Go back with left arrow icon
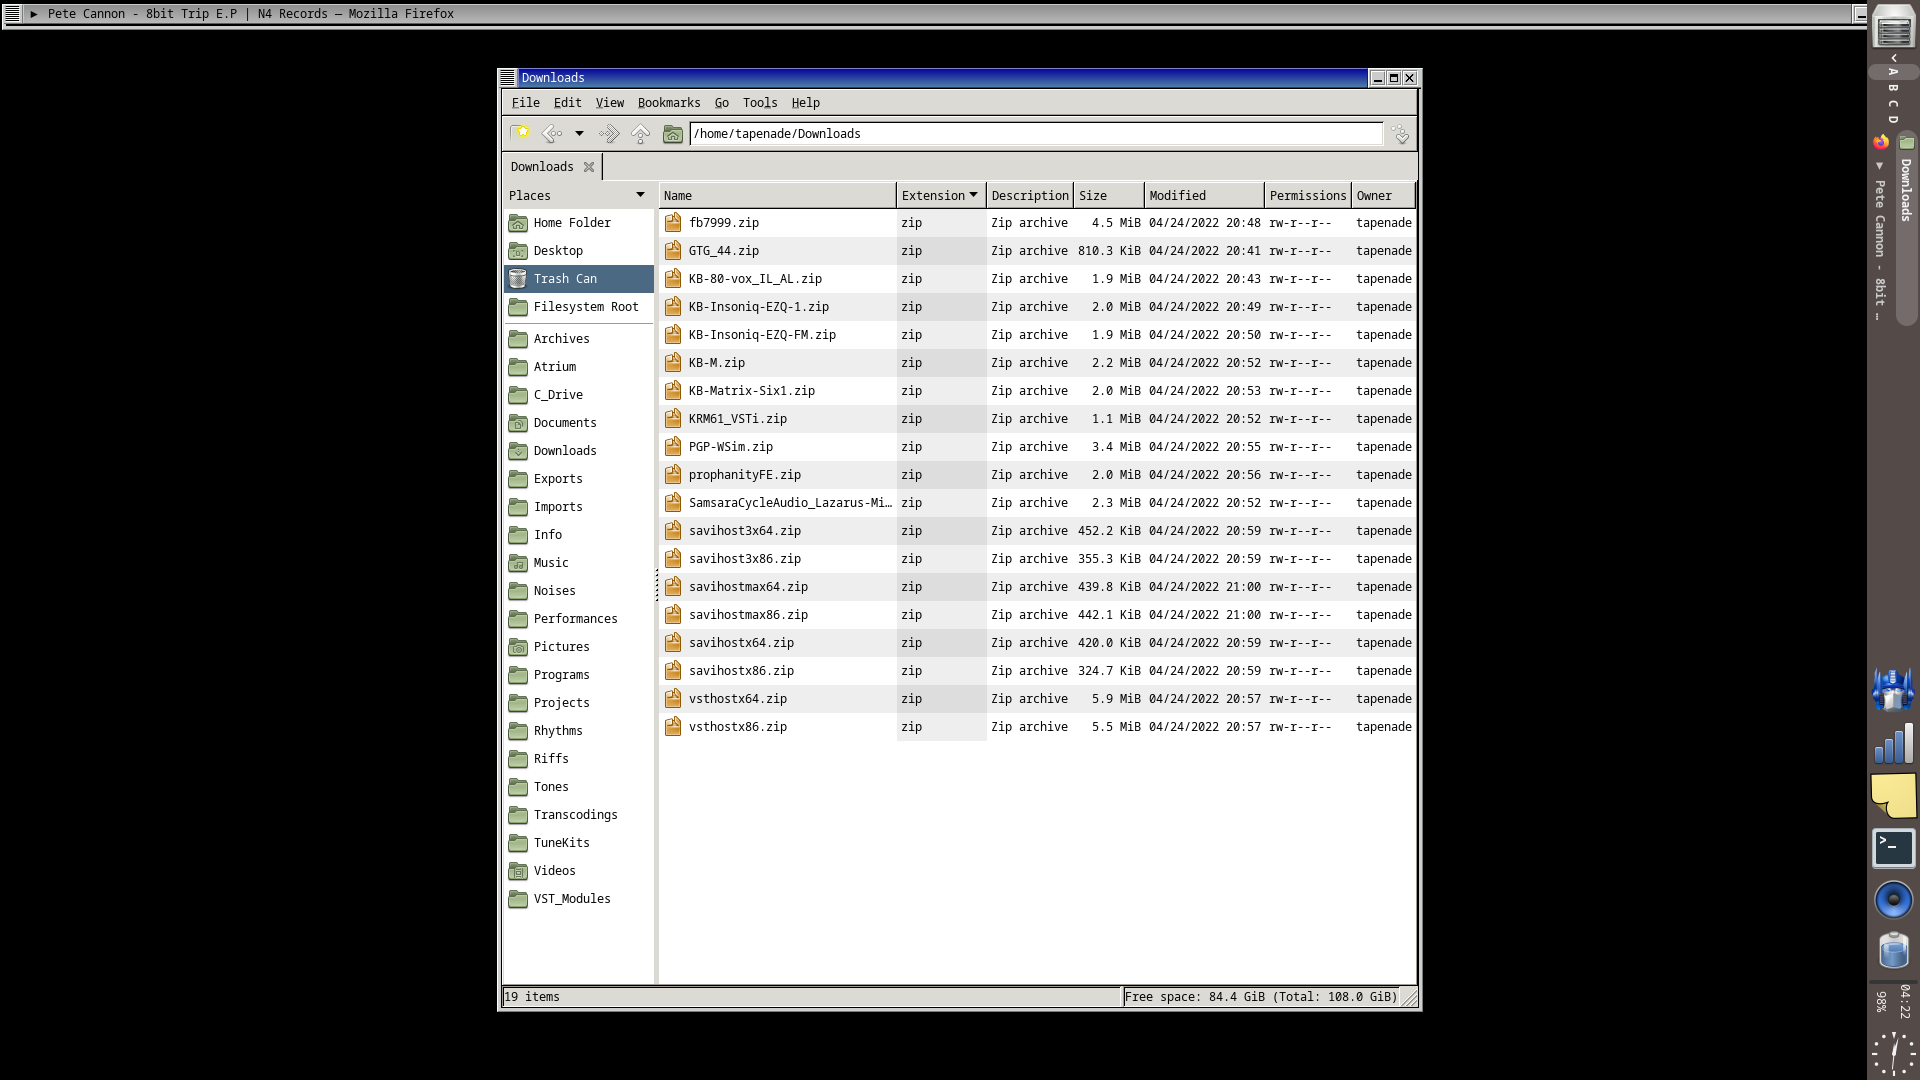This screenshot has height=1080, width=1920. (x=551, y=133)
